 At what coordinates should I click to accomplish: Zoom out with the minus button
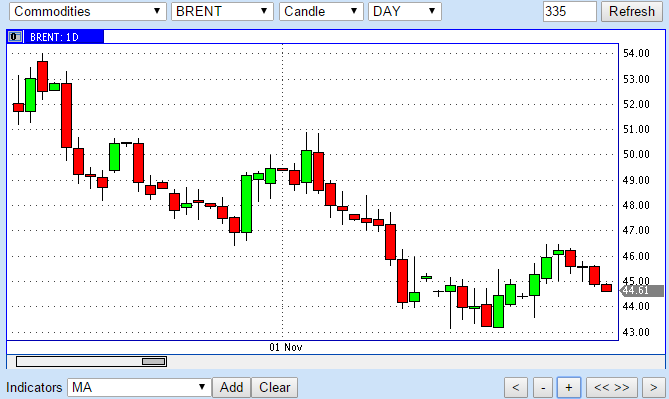[x=543, y=387]
